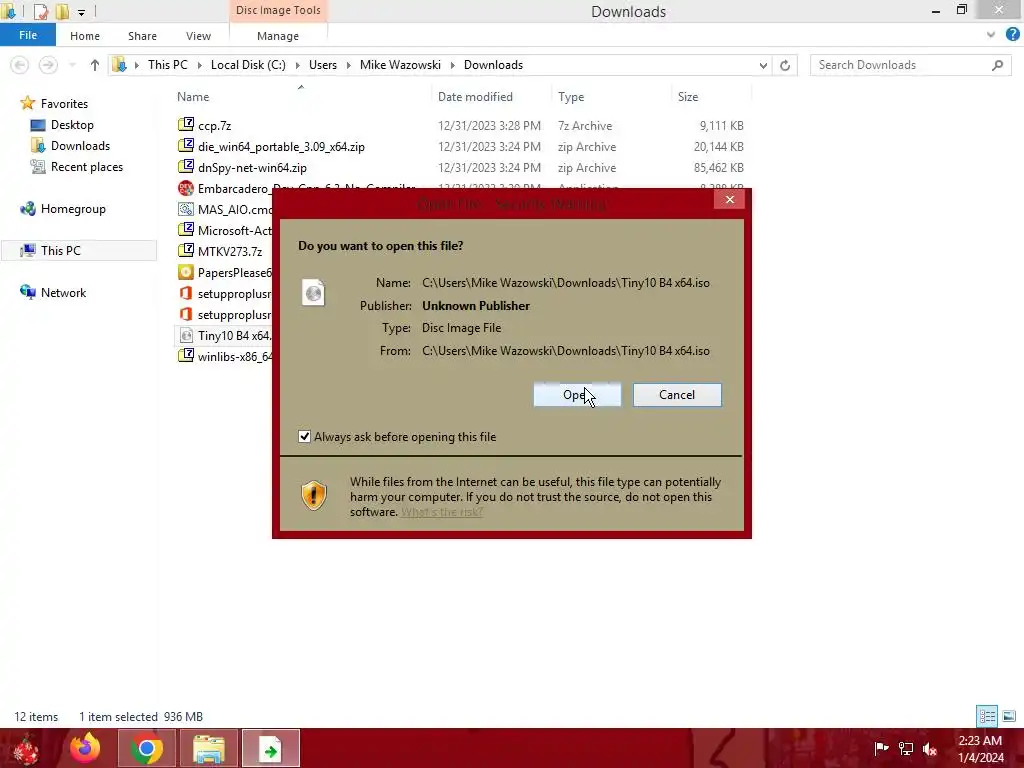Close the Open File security warning dialog
This screenshot has height=768, width=1024.
tap(729, 199)
